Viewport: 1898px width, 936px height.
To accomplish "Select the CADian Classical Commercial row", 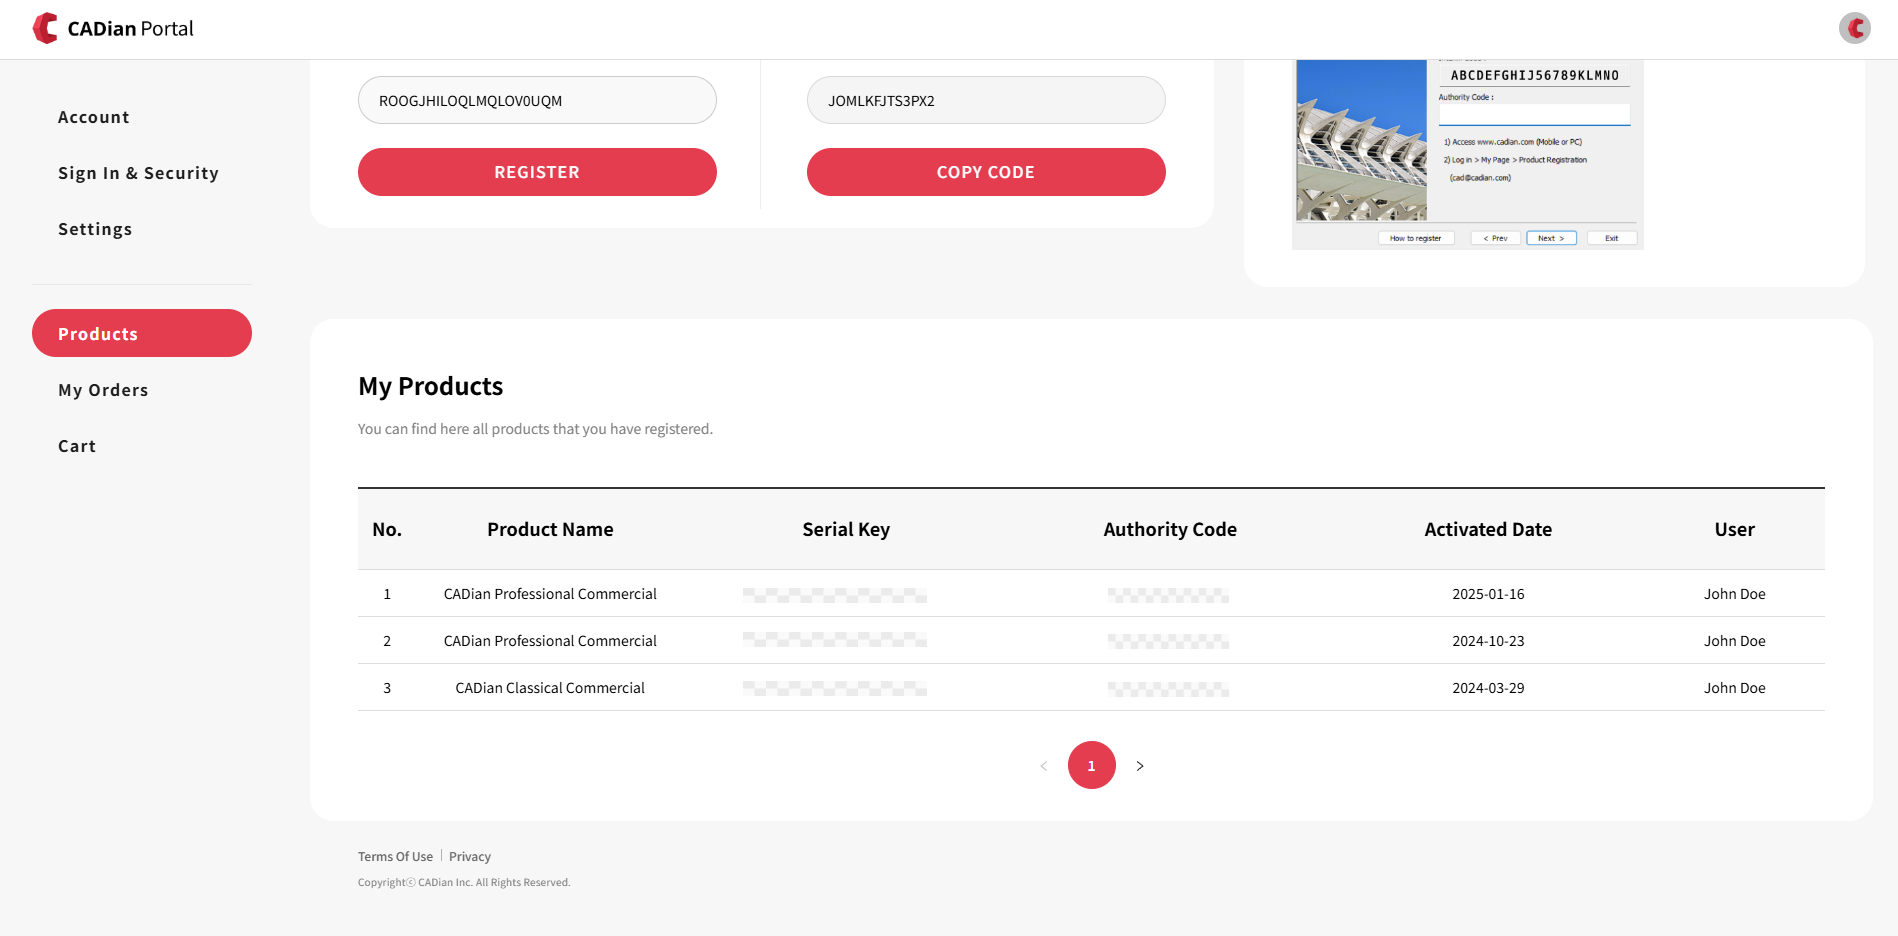I will pos(549,687).
